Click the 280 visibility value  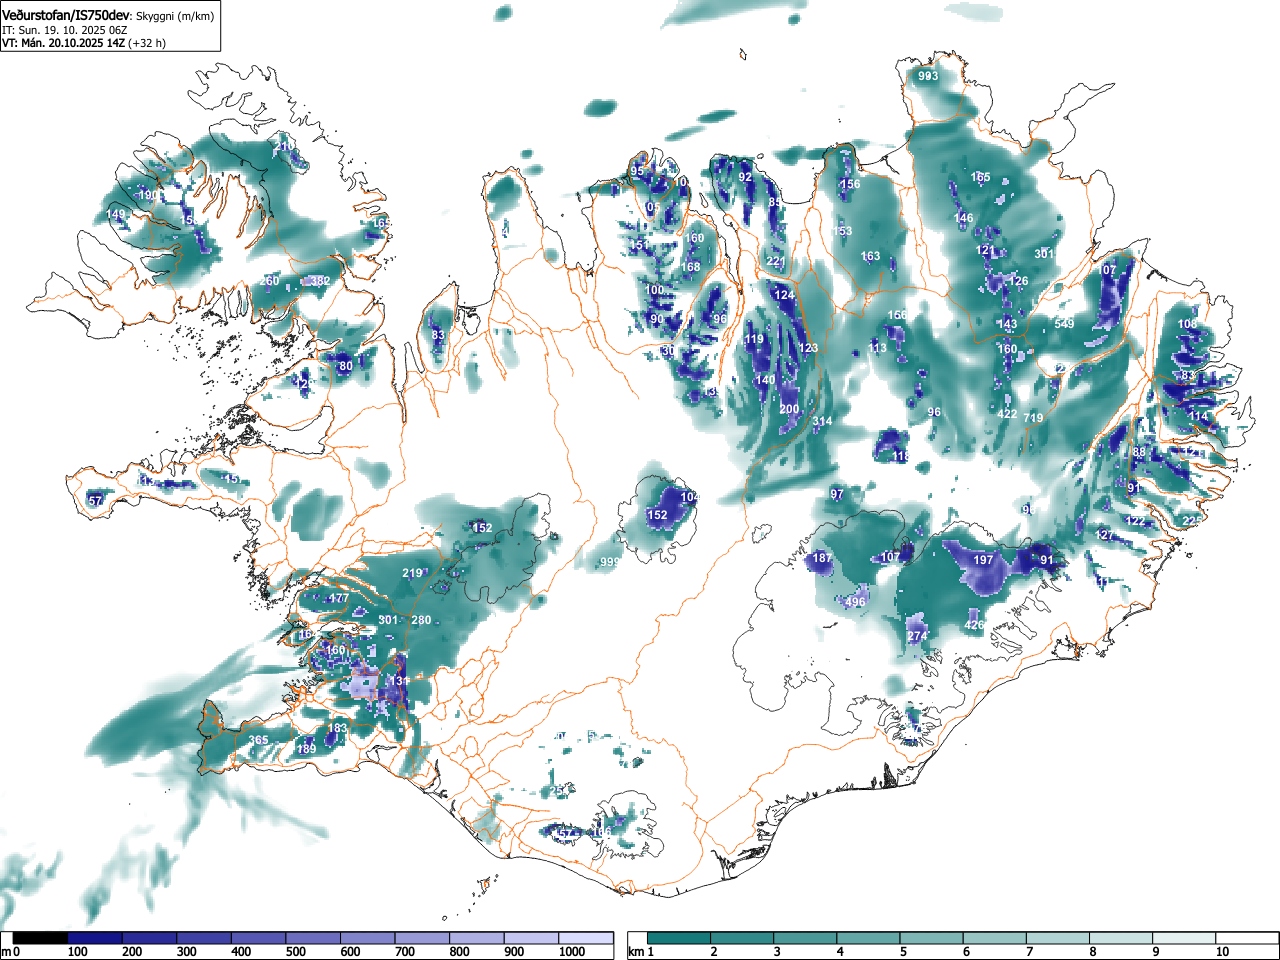[421, 620]
